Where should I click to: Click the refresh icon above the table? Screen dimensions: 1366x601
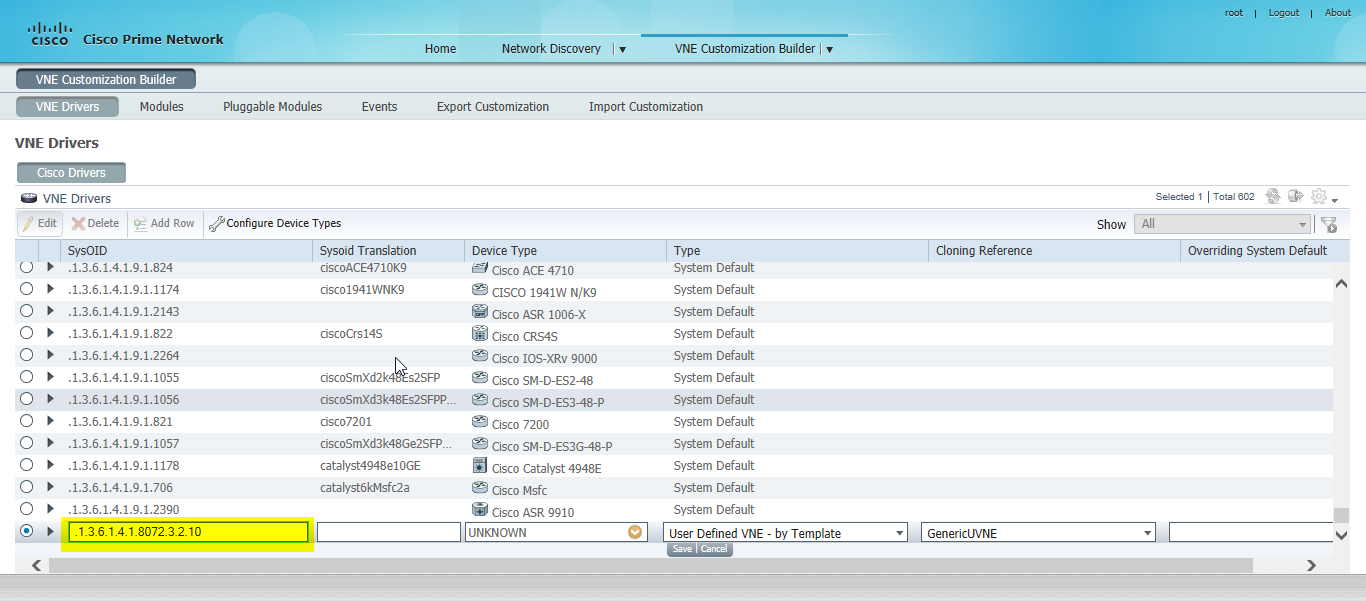(1272, 196)
